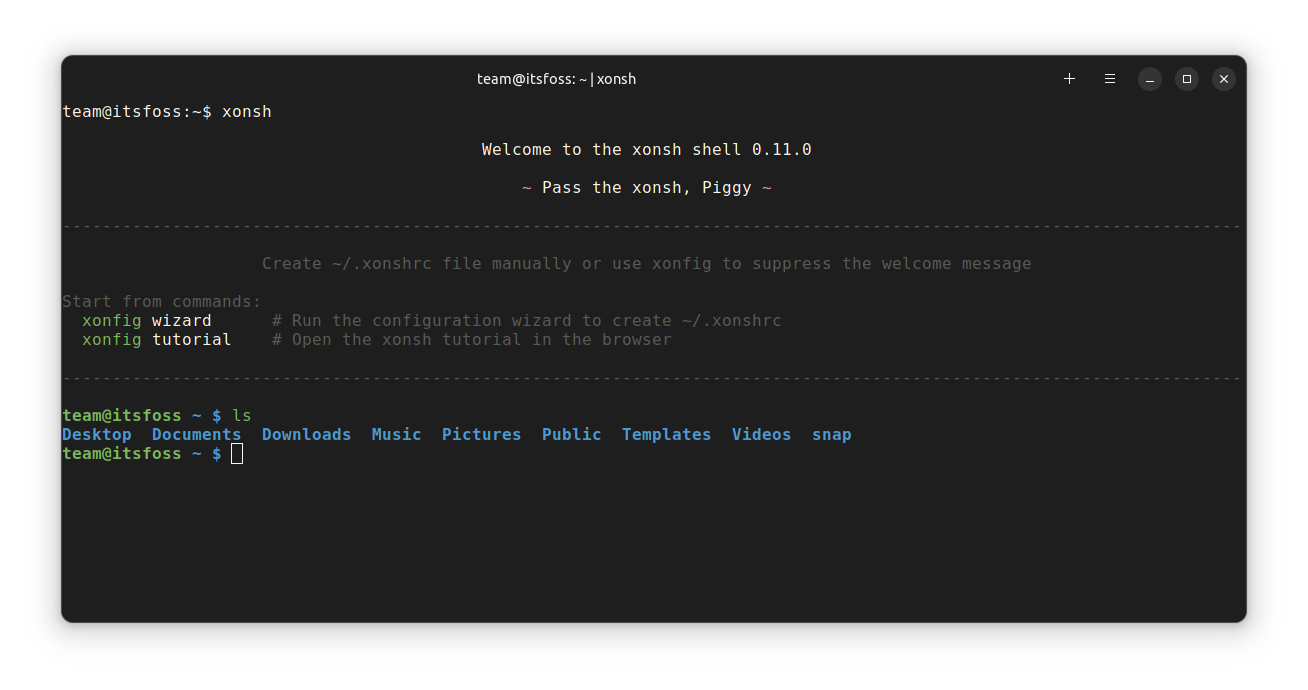Click the snap directory name
The height and width of the screenshot is (690, 1308).
tap(831, 435)
